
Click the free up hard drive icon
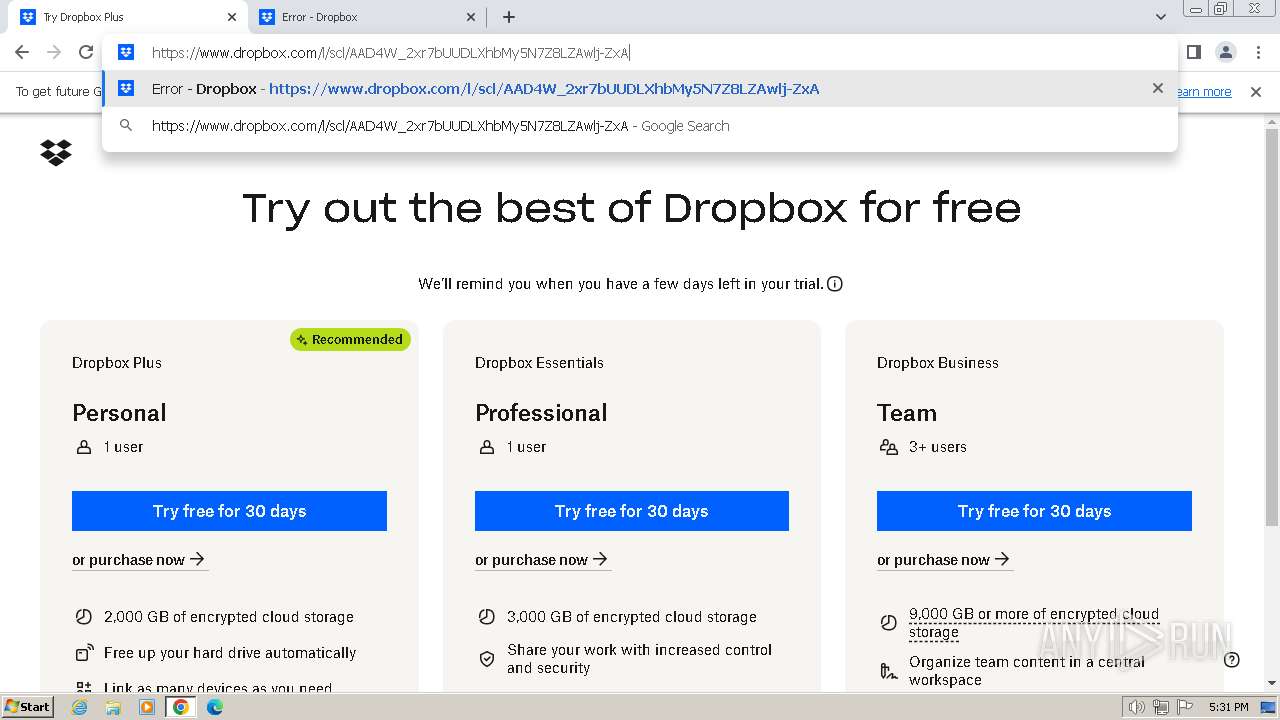pos(84,653)
